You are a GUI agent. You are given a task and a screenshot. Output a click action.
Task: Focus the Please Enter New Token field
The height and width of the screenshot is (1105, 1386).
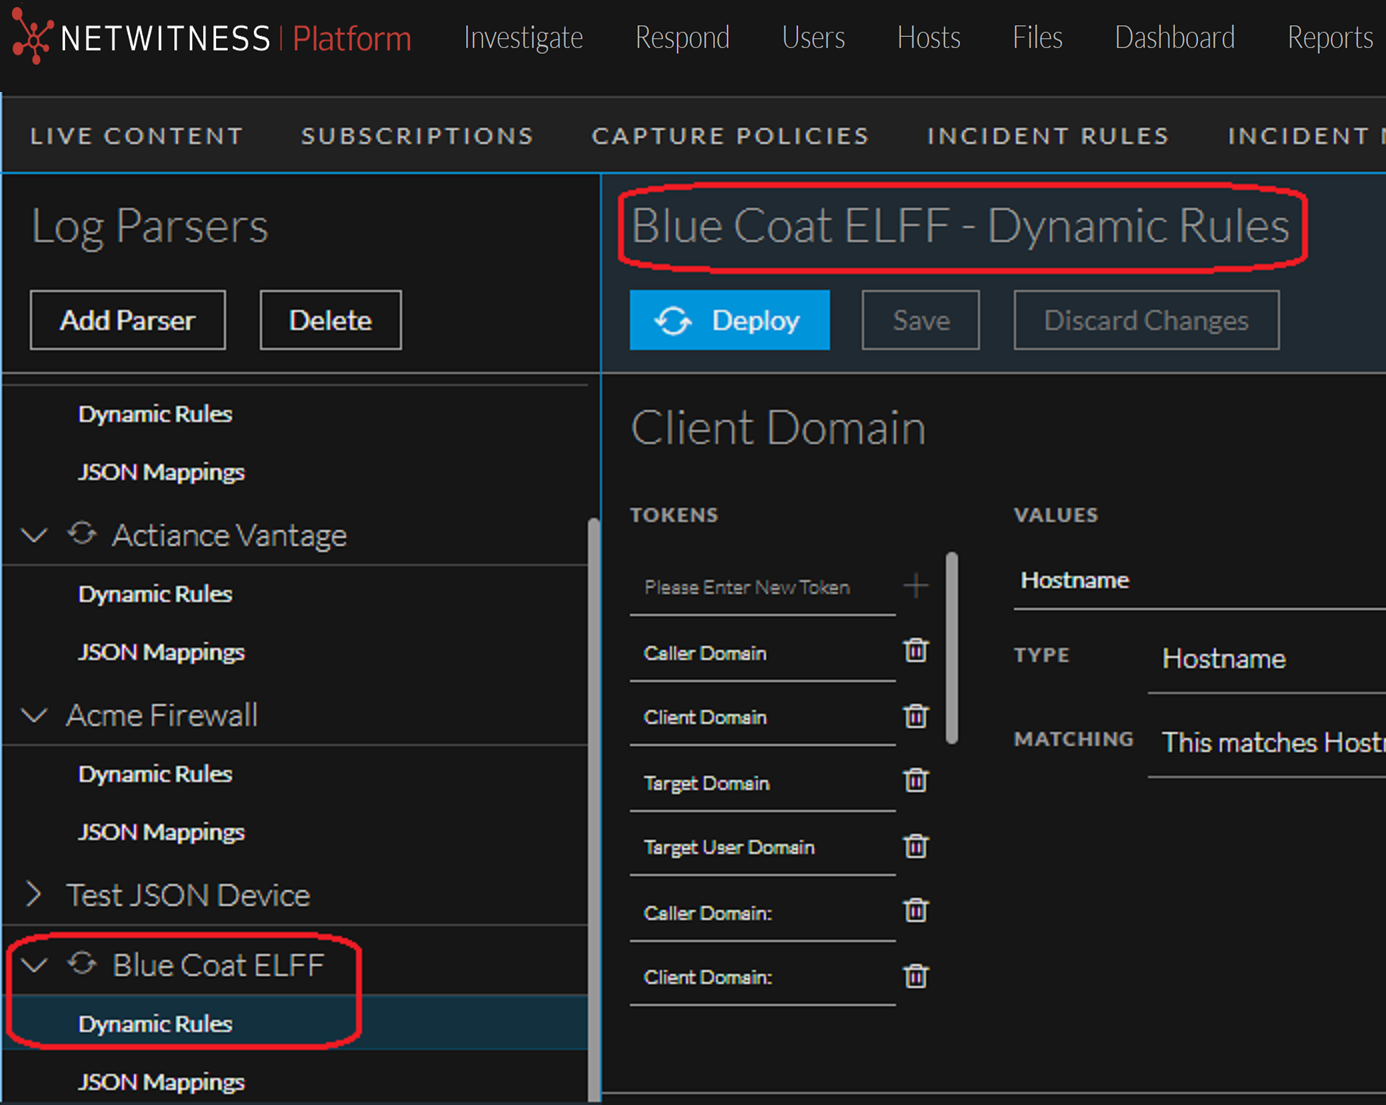click(760, 587)
